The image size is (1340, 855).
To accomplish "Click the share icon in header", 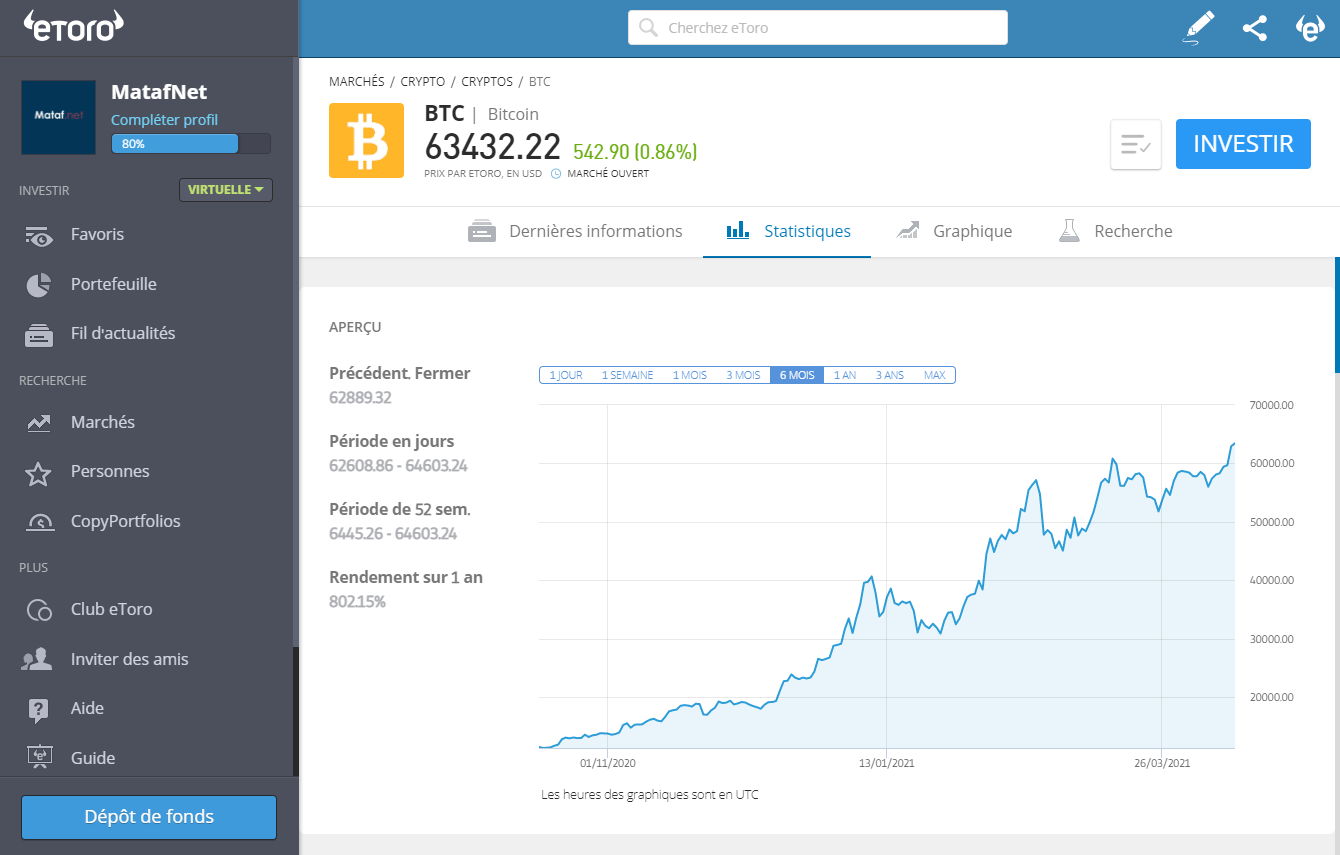I will click(1255, 28).
